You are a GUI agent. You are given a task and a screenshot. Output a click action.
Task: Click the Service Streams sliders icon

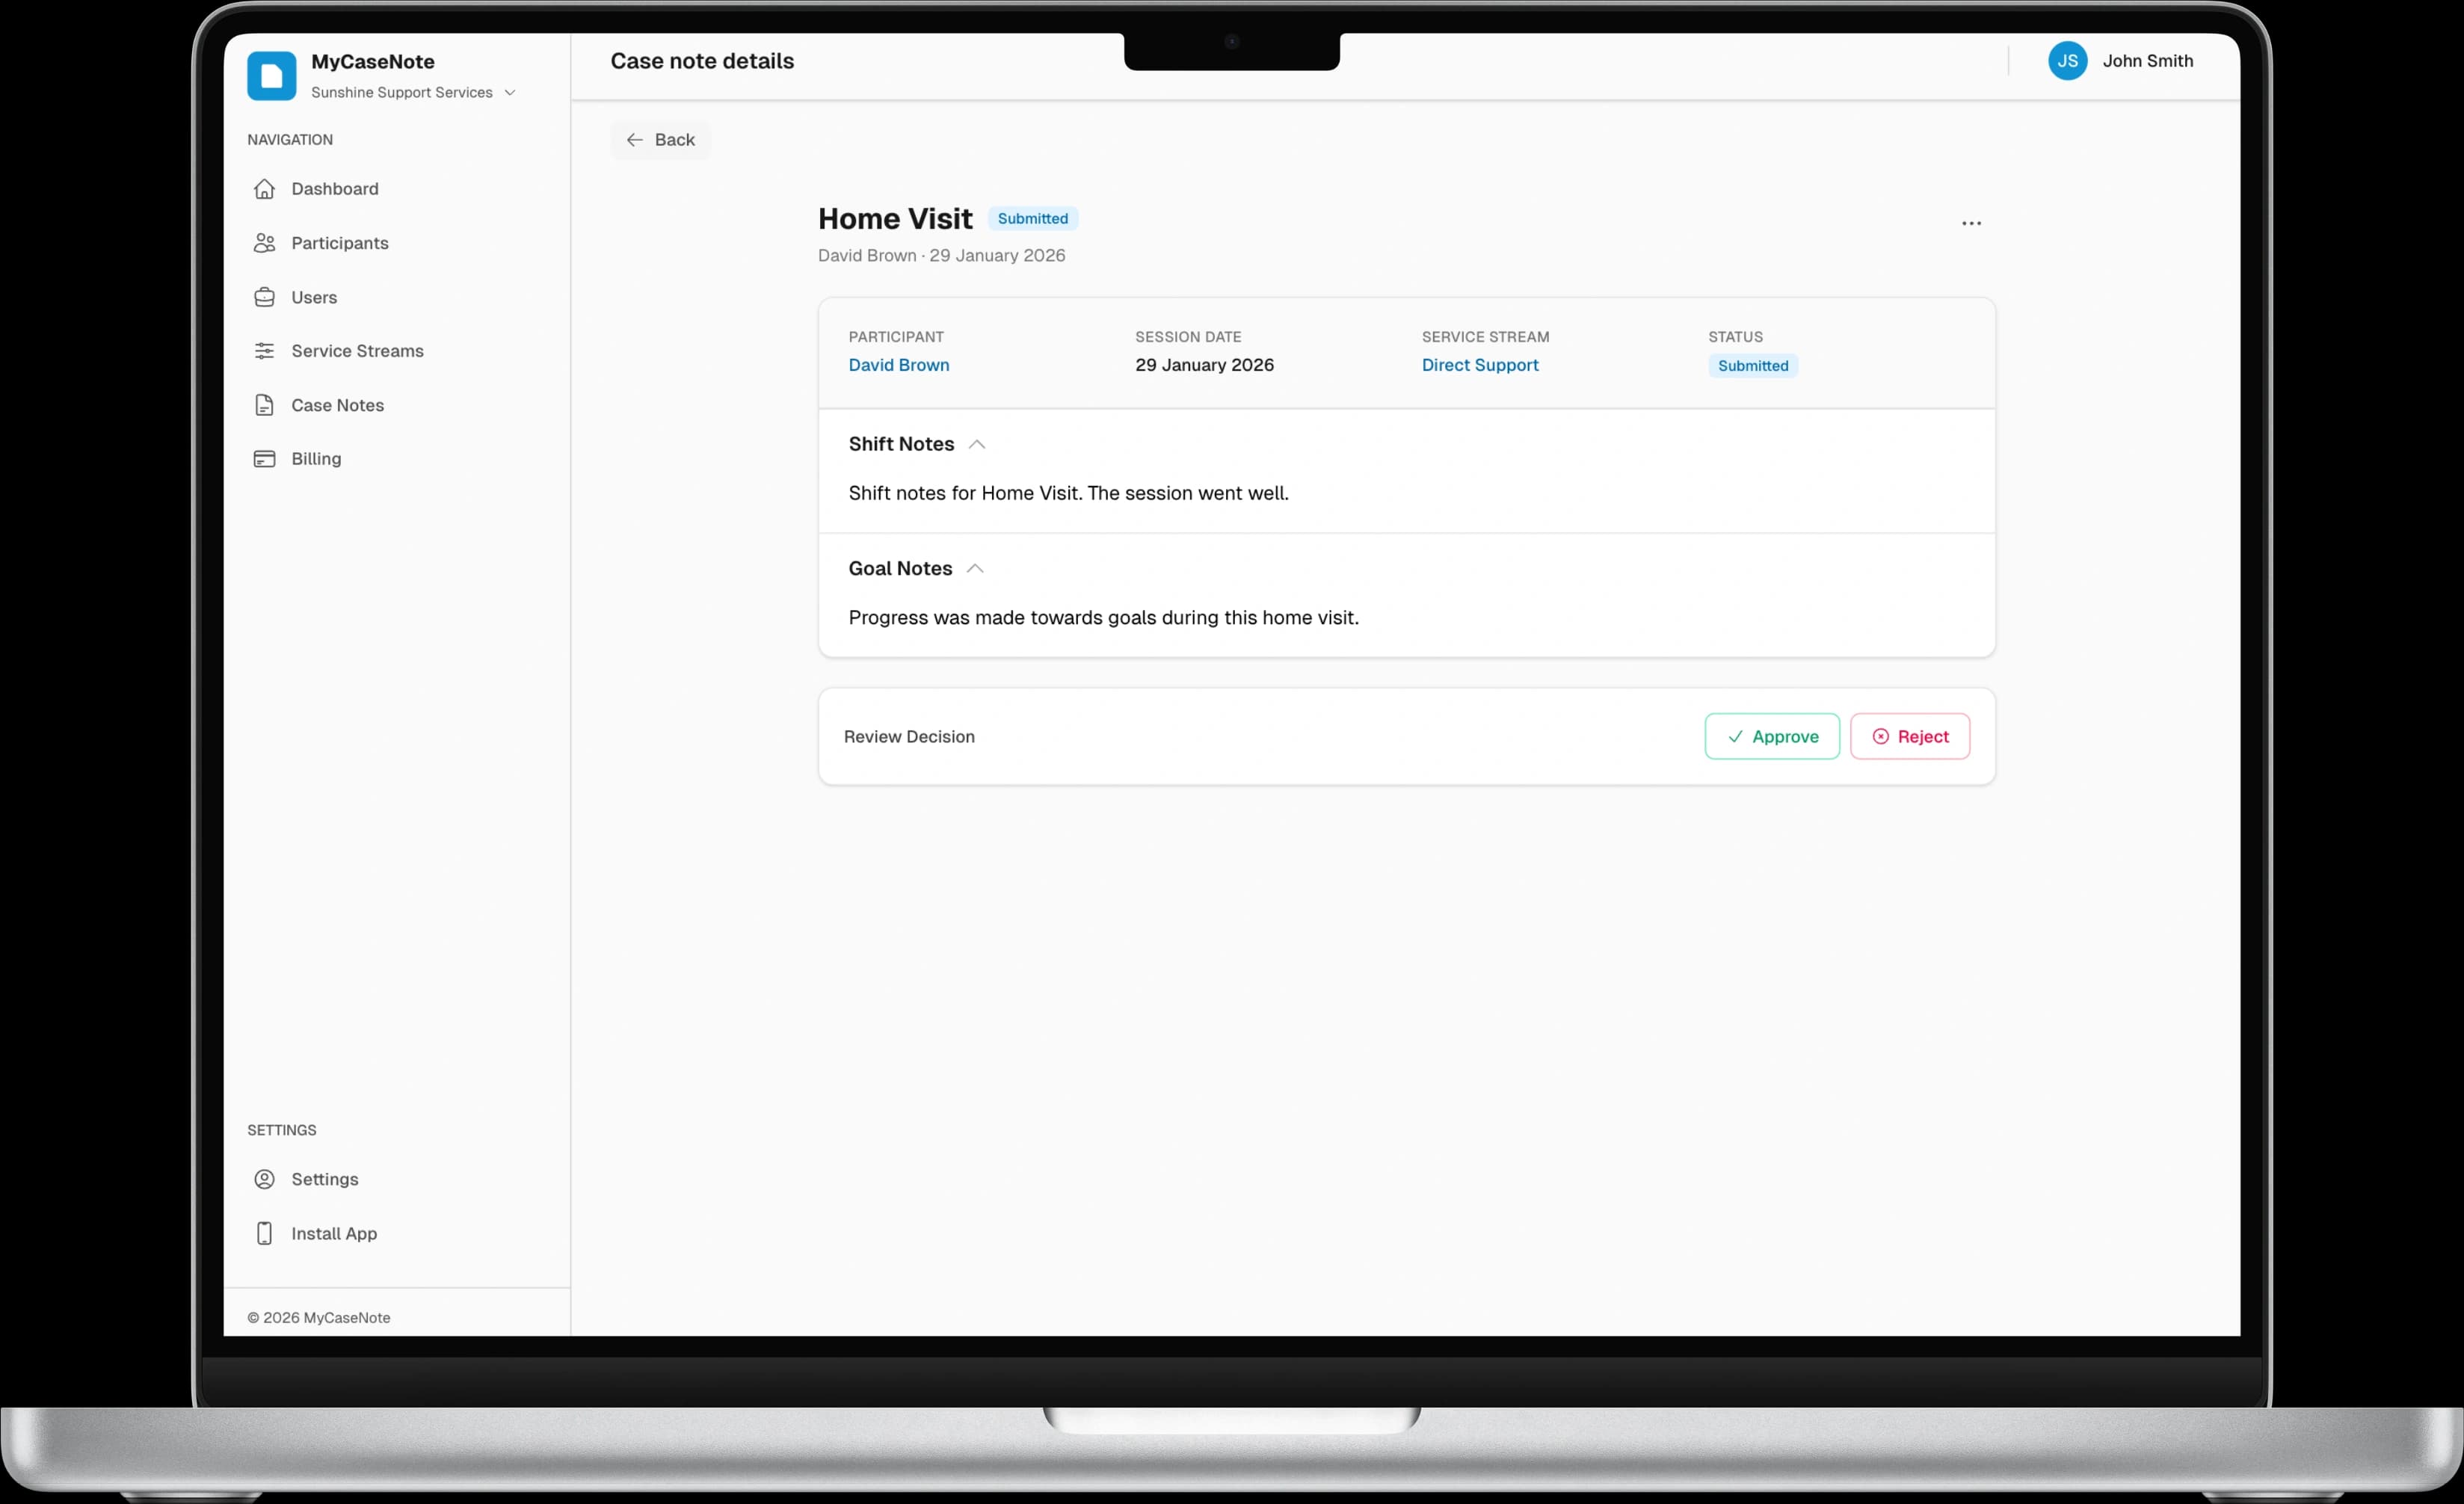[264, 351]
